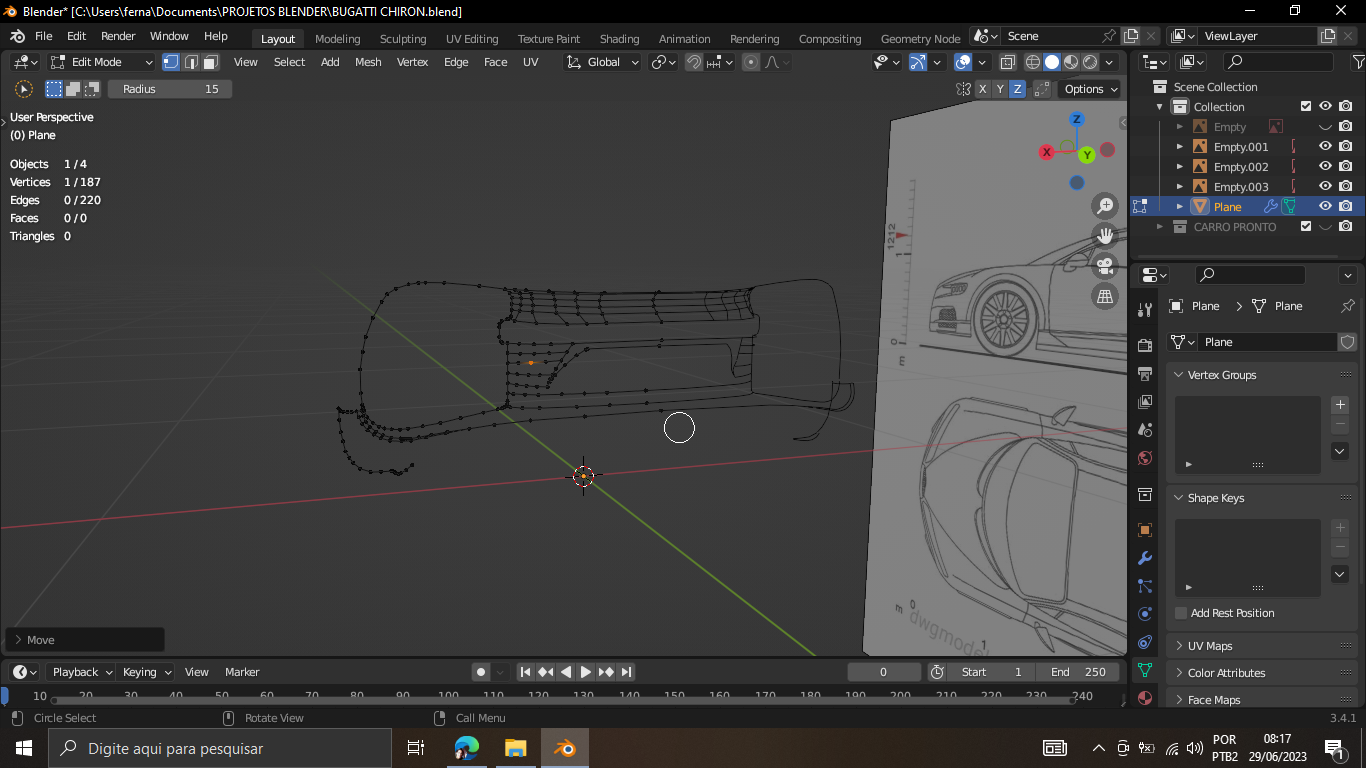This screenshot has width=1366, height=768.
Task: Switch to the Sculpting workspace tab
Action: 402,39
